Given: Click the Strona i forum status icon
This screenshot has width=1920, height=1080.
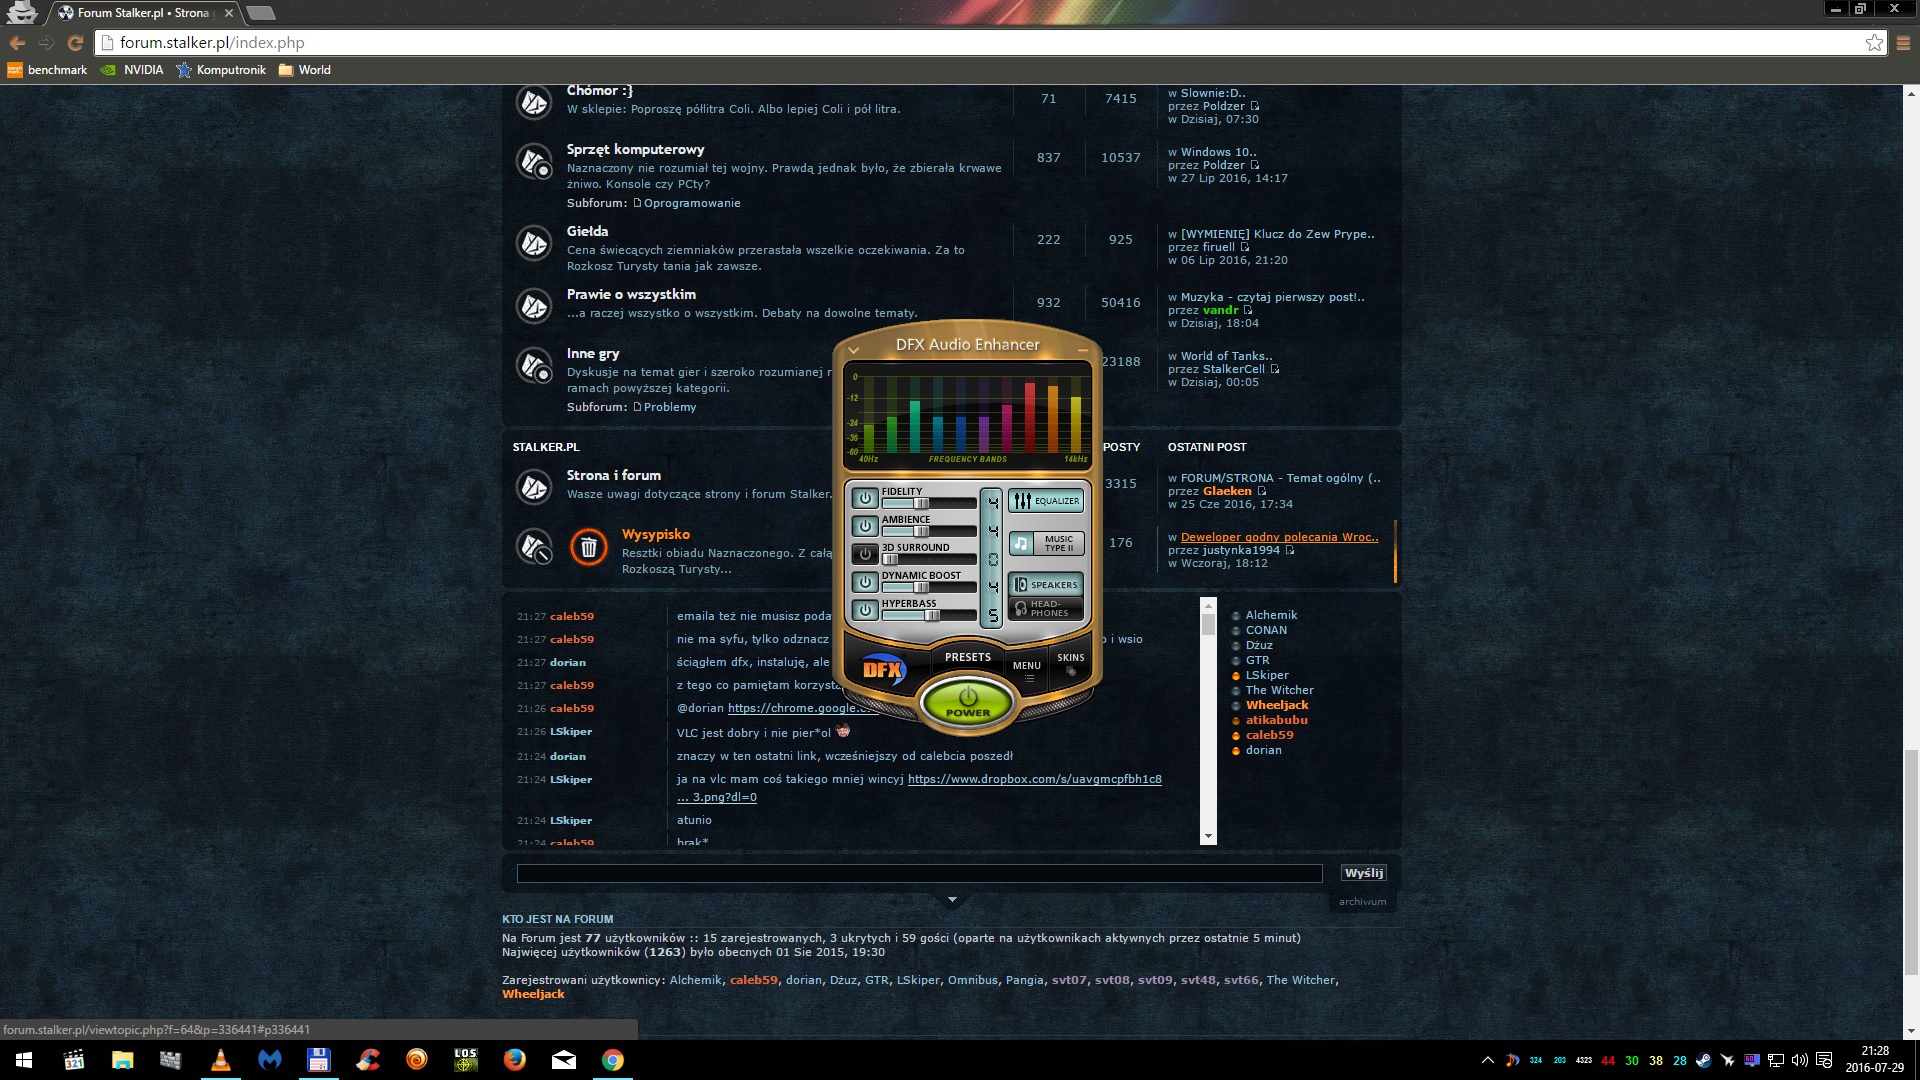Looking at the screenshot, I should click(x=534, y=487).
